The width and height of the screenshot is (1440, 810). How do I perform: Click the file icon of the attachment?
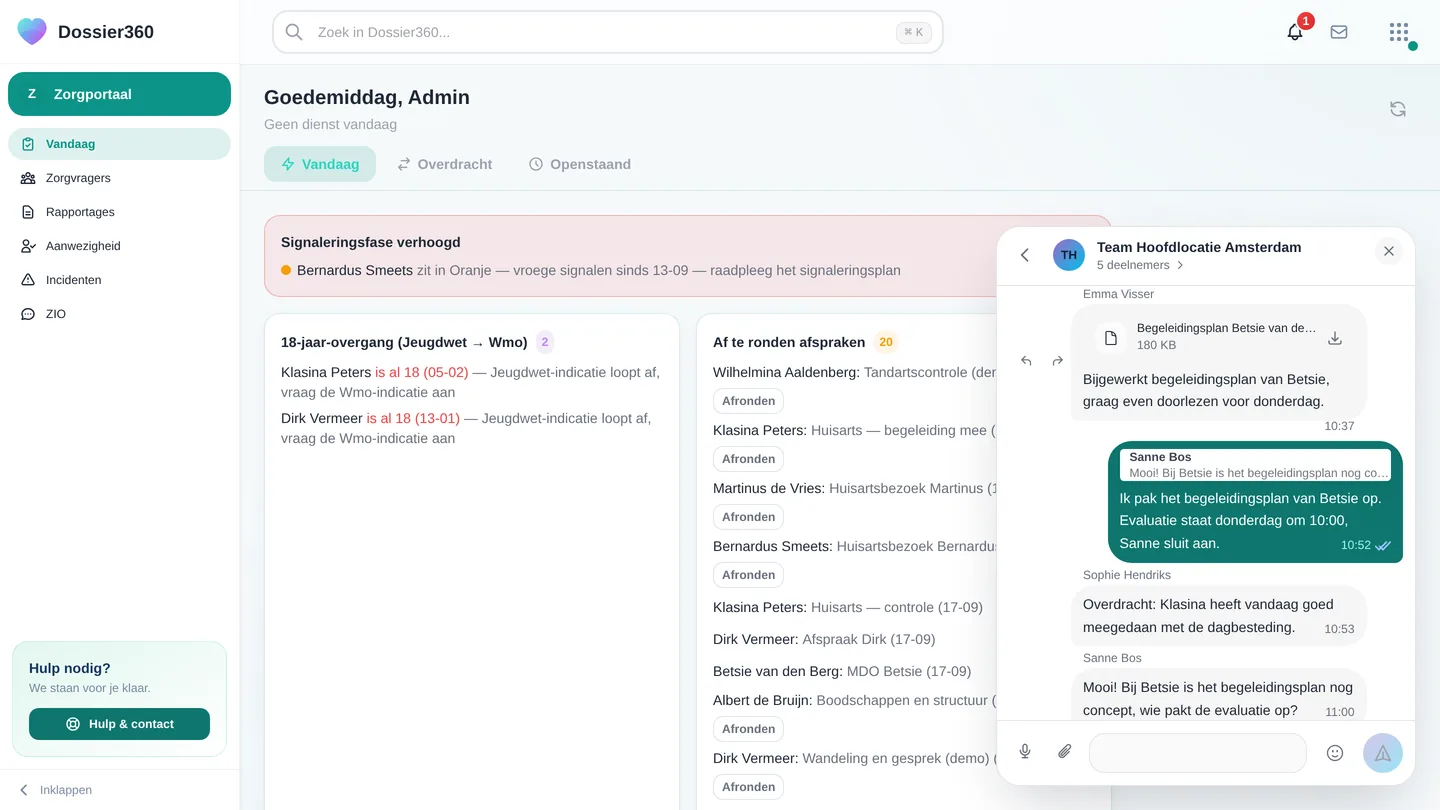[1110, 338]
